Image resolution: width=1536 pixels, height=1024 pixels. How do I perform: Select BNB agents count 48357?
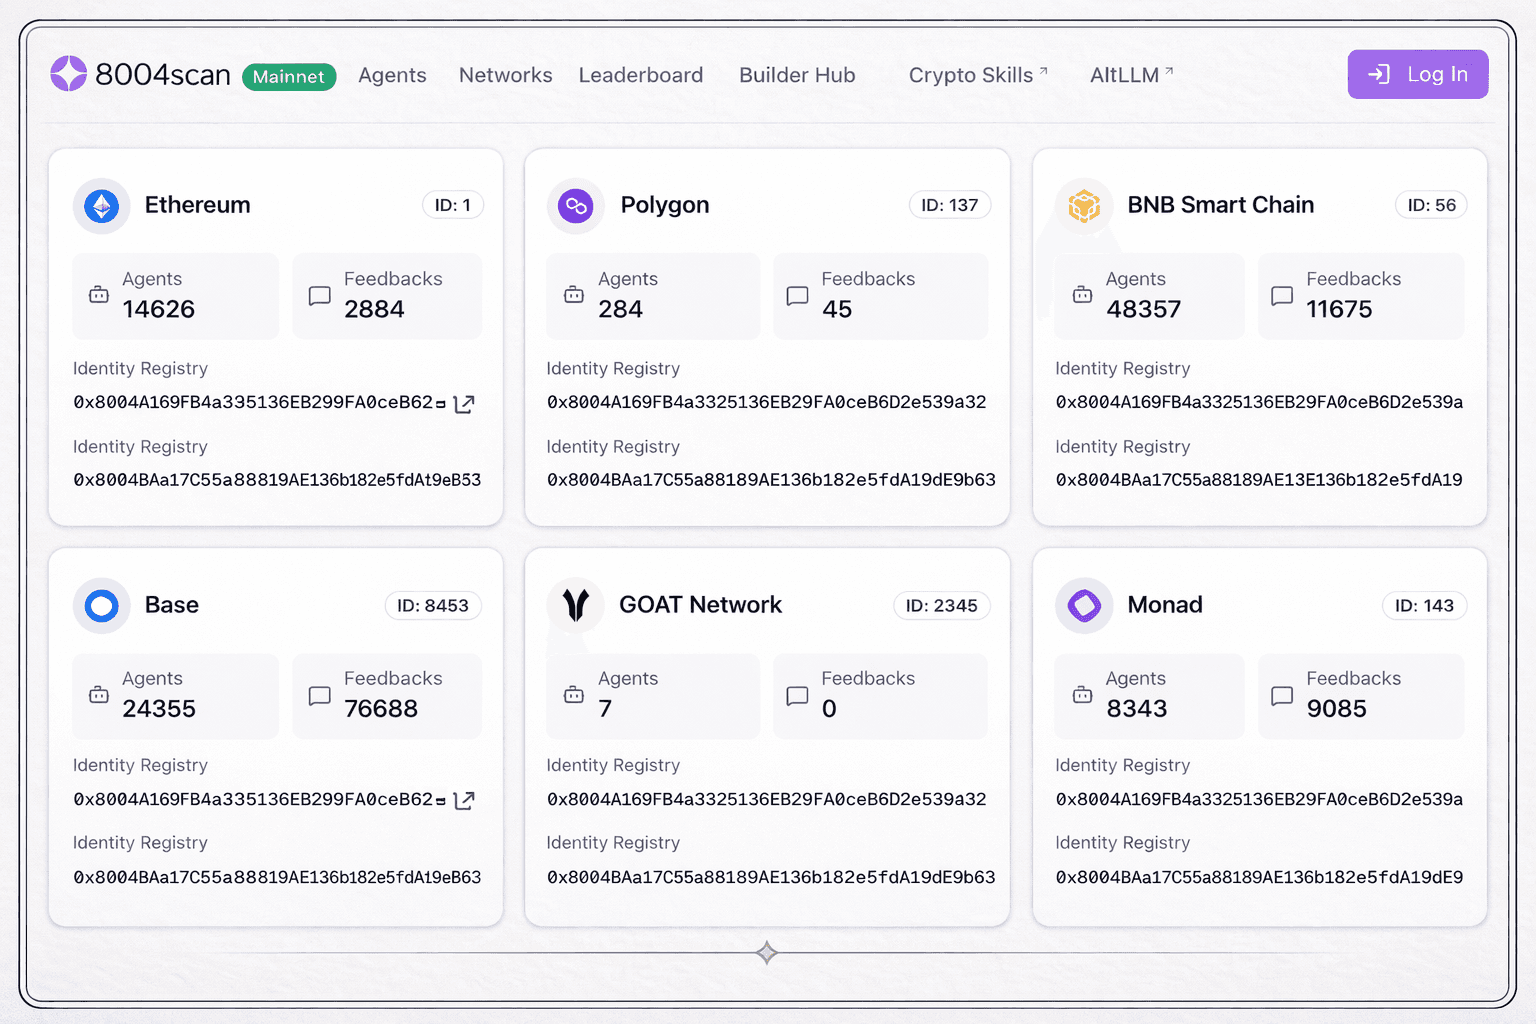pyautogui.click(x=1144, y=309)
